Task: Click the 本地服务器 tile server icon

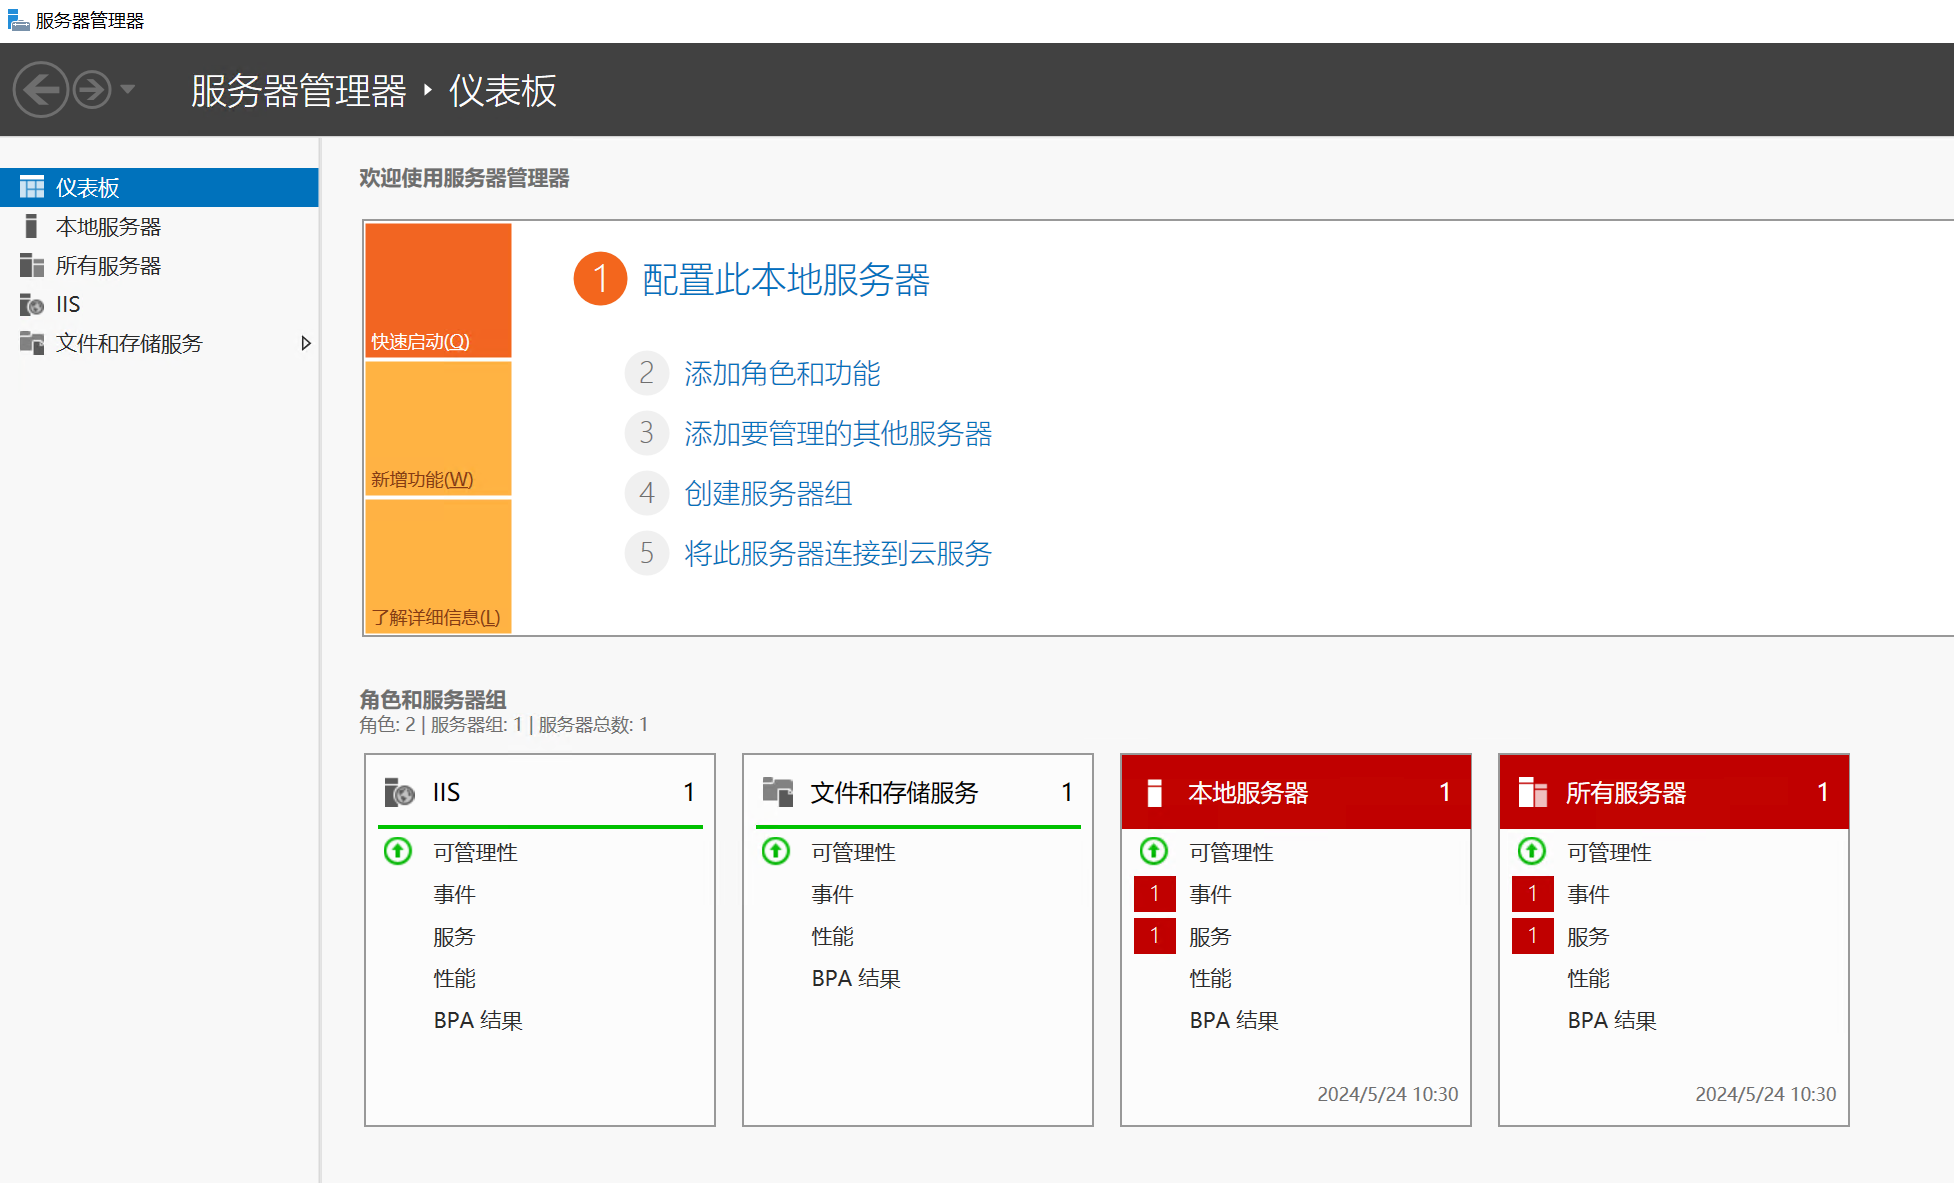Action: (1154, 792)
